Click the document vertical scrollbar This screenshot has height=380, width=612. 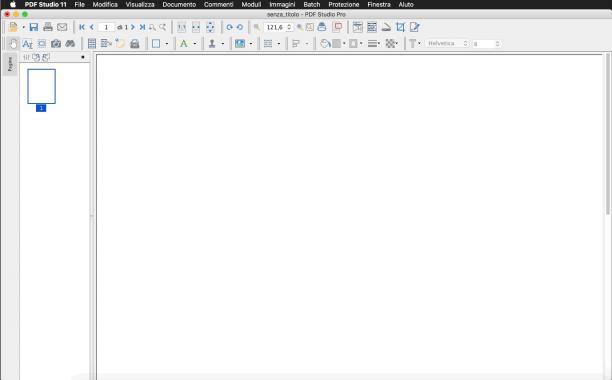click(608, 134)
